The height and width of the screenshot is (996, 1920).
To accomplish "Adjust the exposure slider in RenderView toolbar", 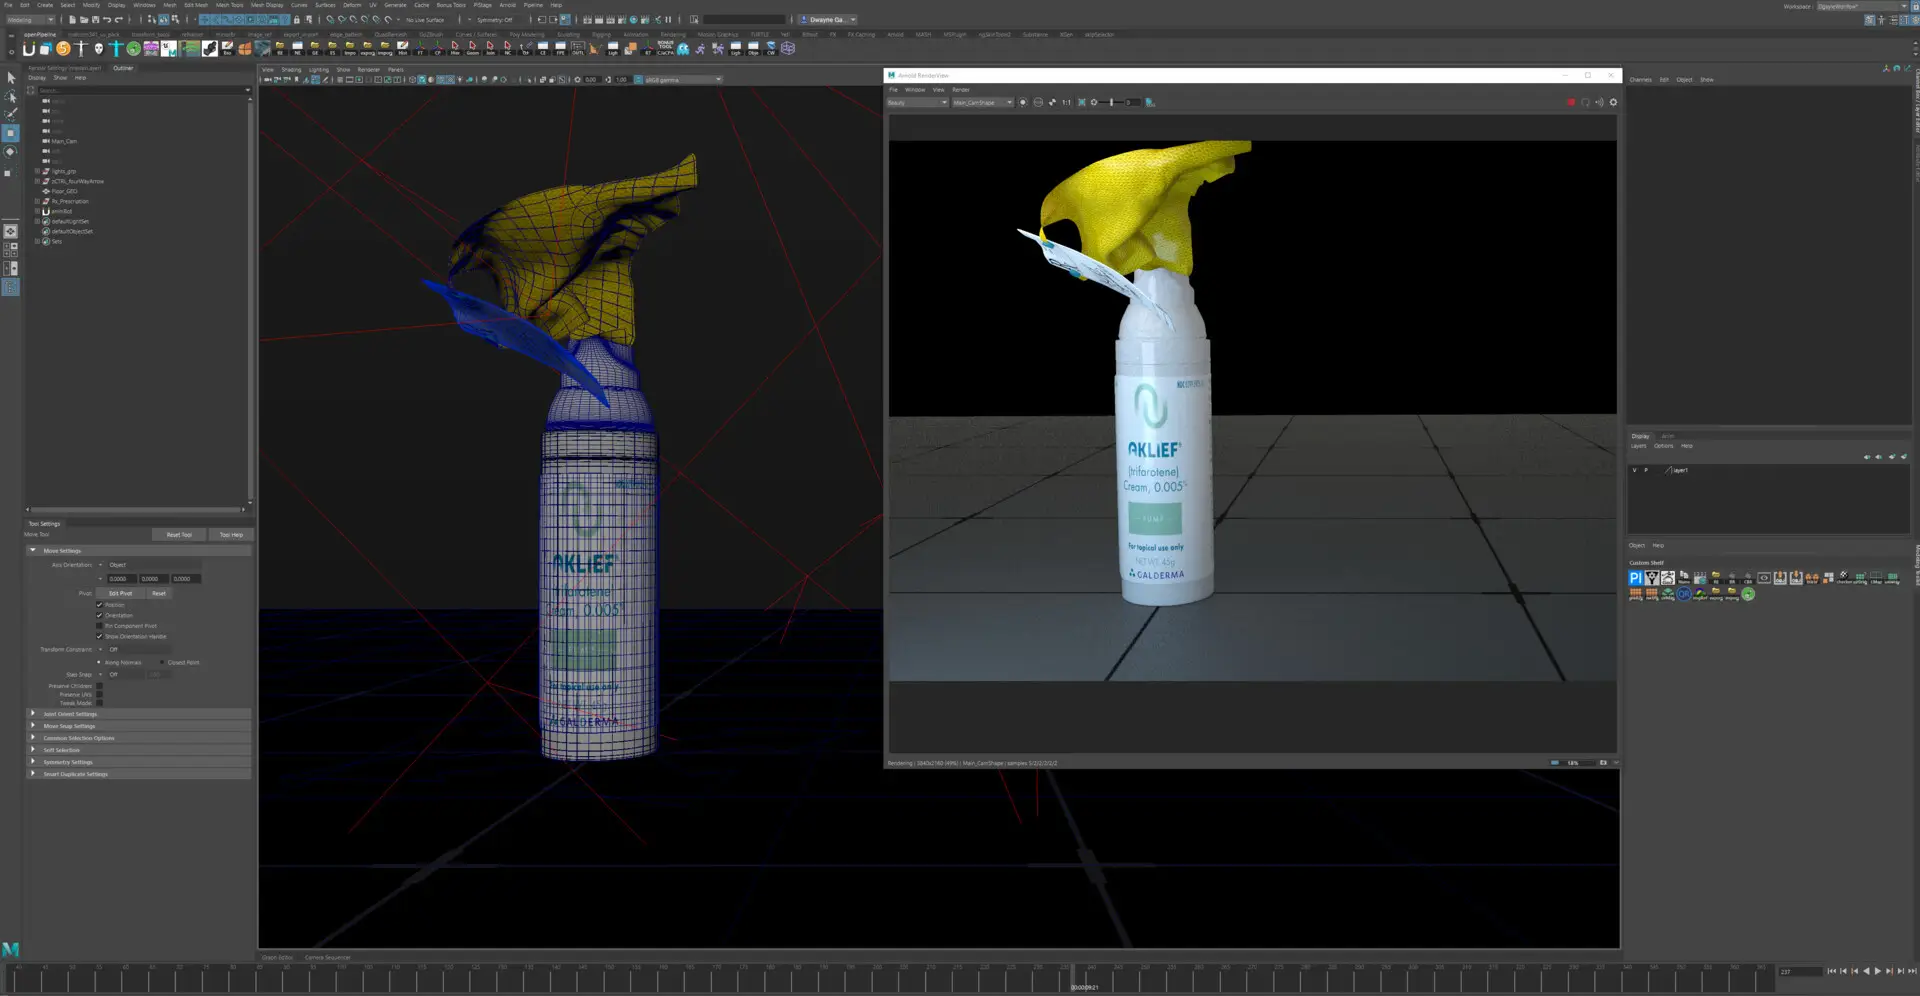I will pos(1112,103).
